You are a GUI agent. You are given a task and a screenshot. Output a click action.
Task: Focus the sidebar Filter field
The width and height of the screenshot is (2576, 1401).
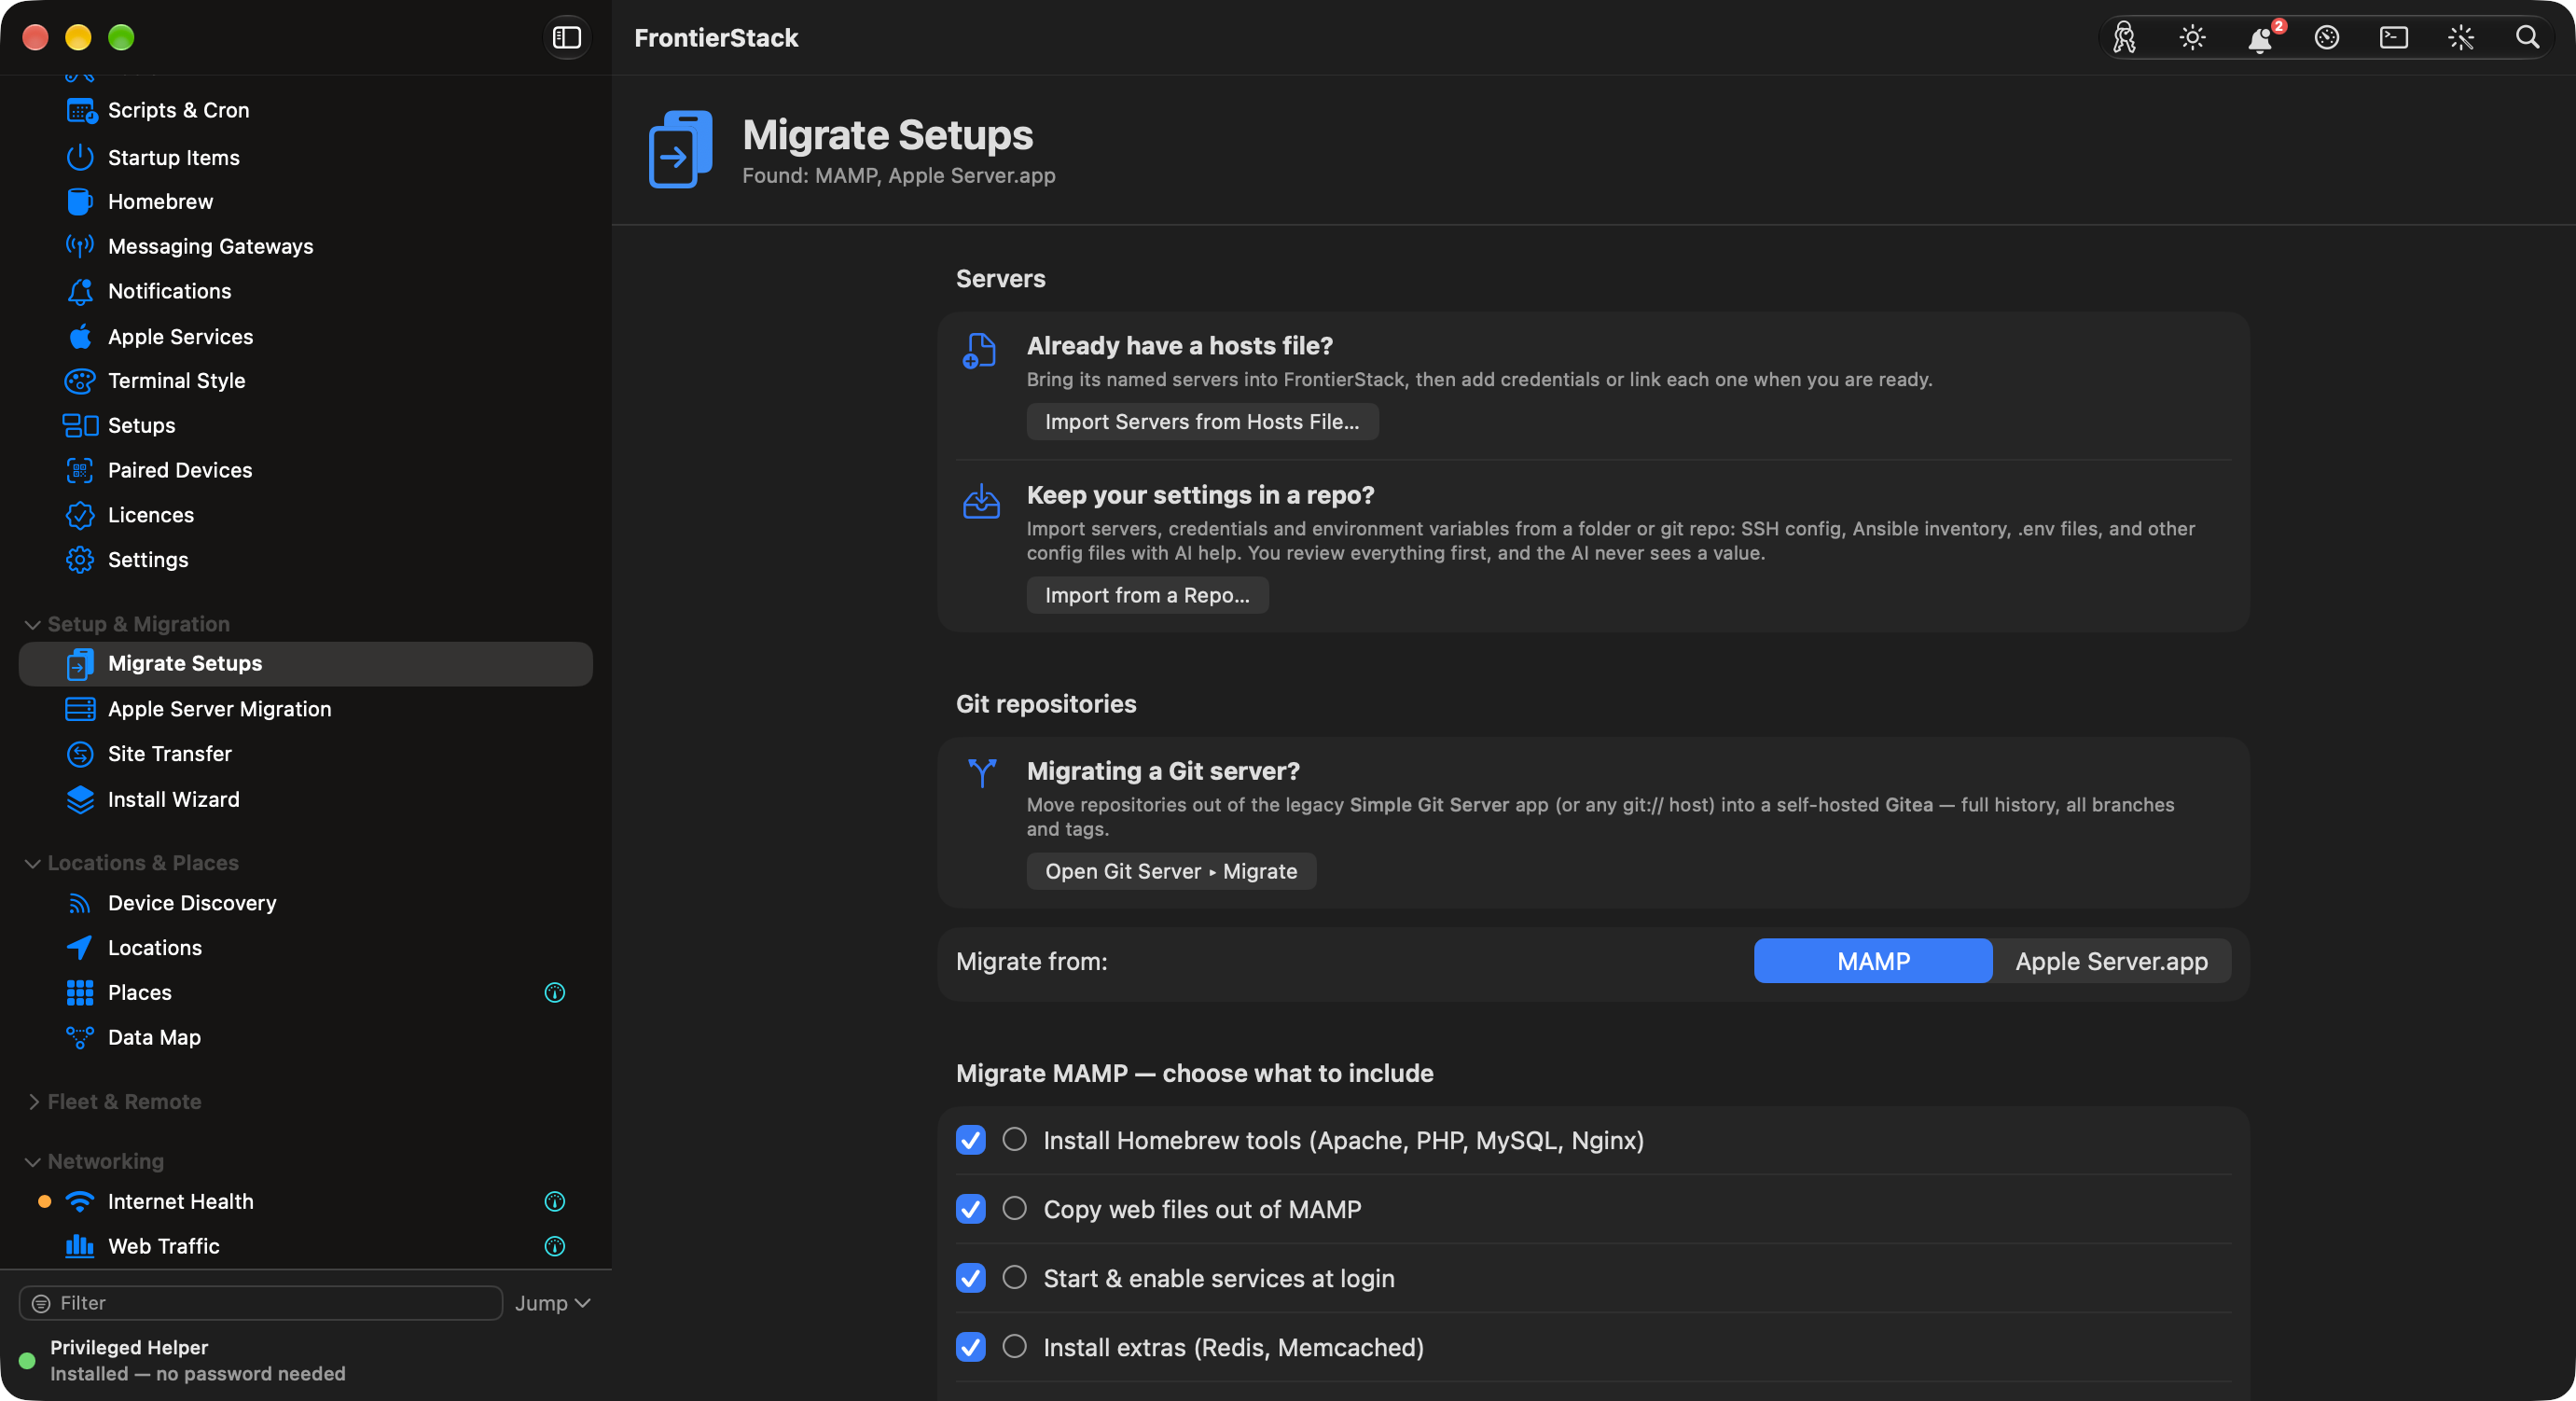coord(260,1303)
